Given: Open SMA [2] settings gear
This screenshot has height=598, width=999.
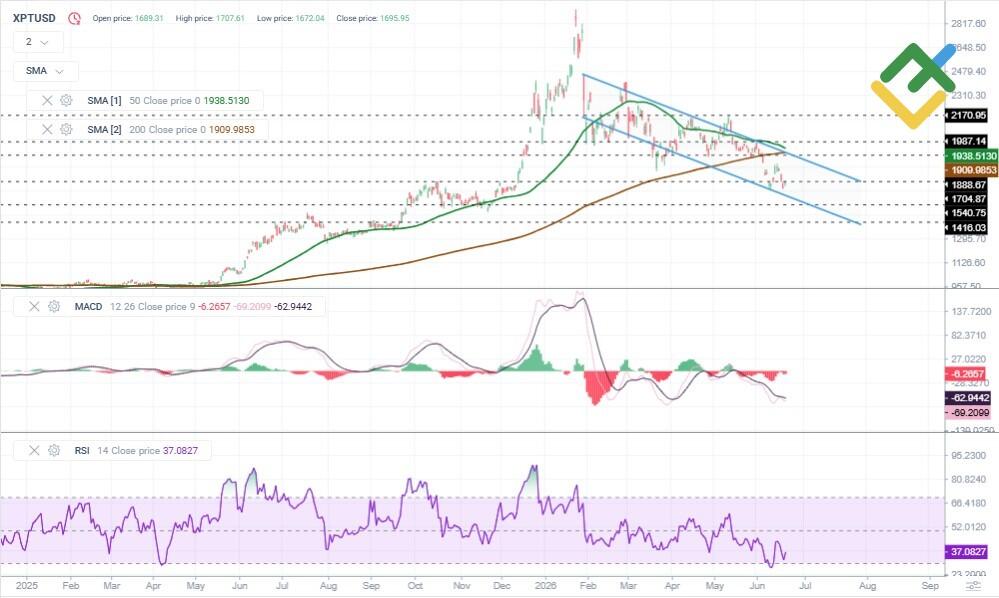Looking at the screenshot, I should (x=66, y=129).
